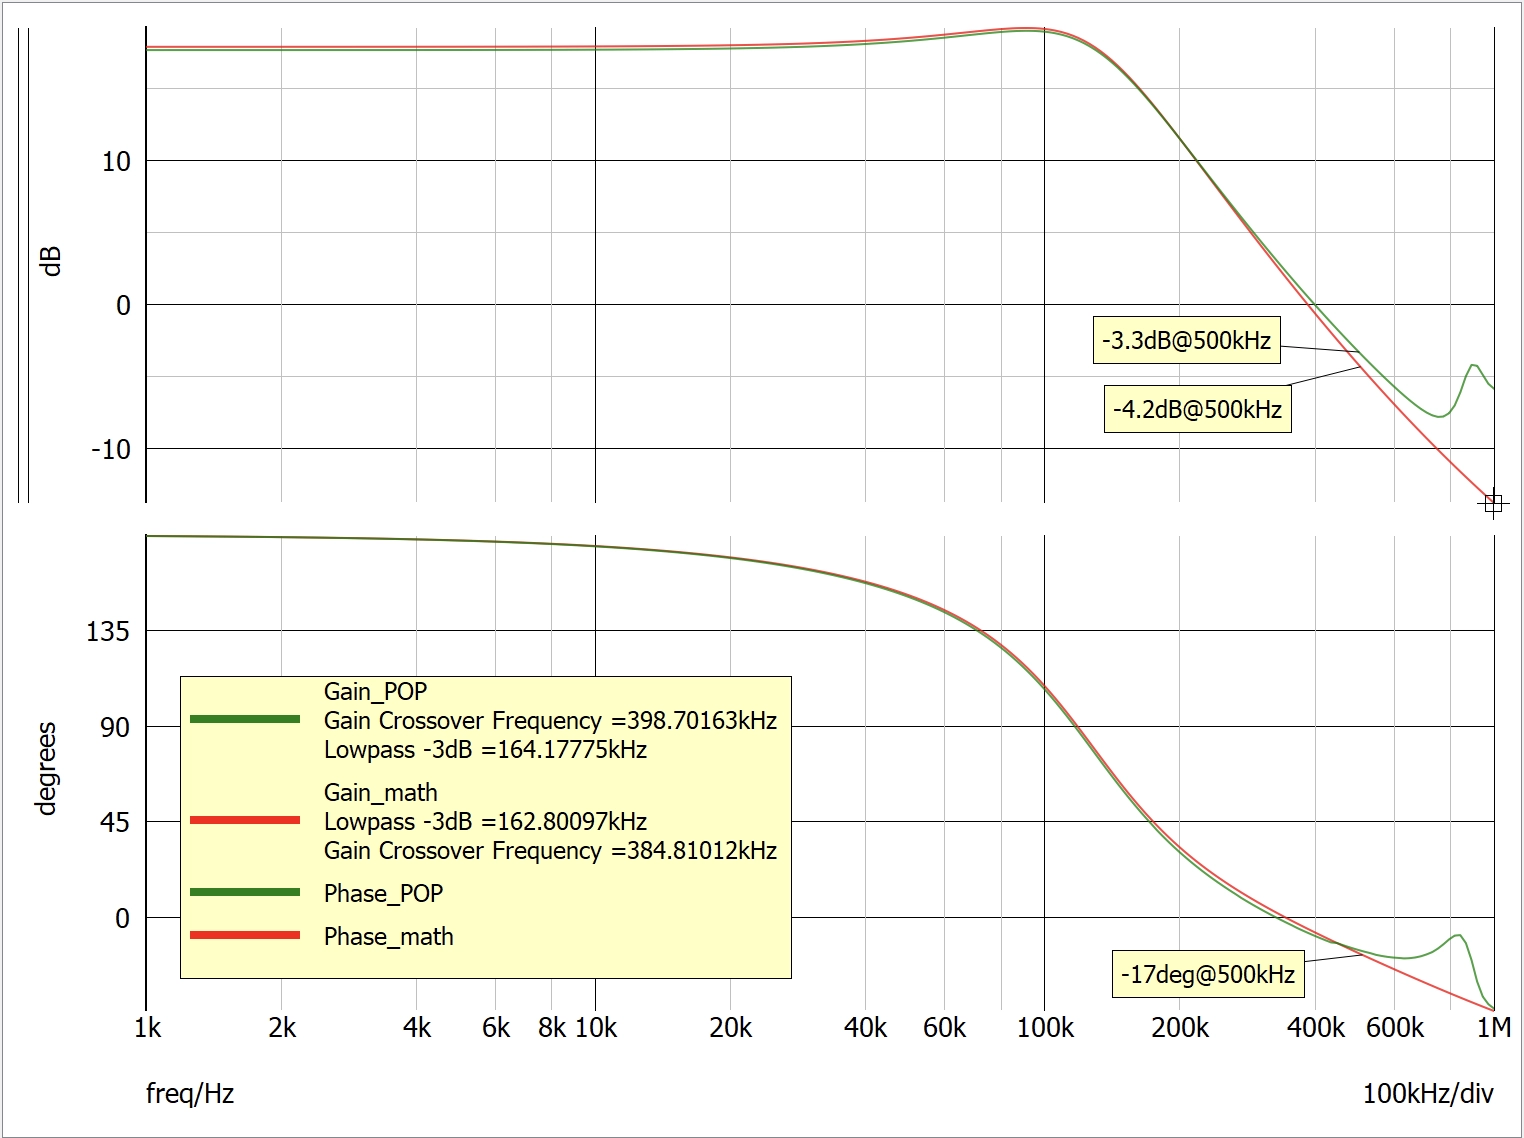
Task: Select the degrees vertical axis label
Action: coord(46,768)
